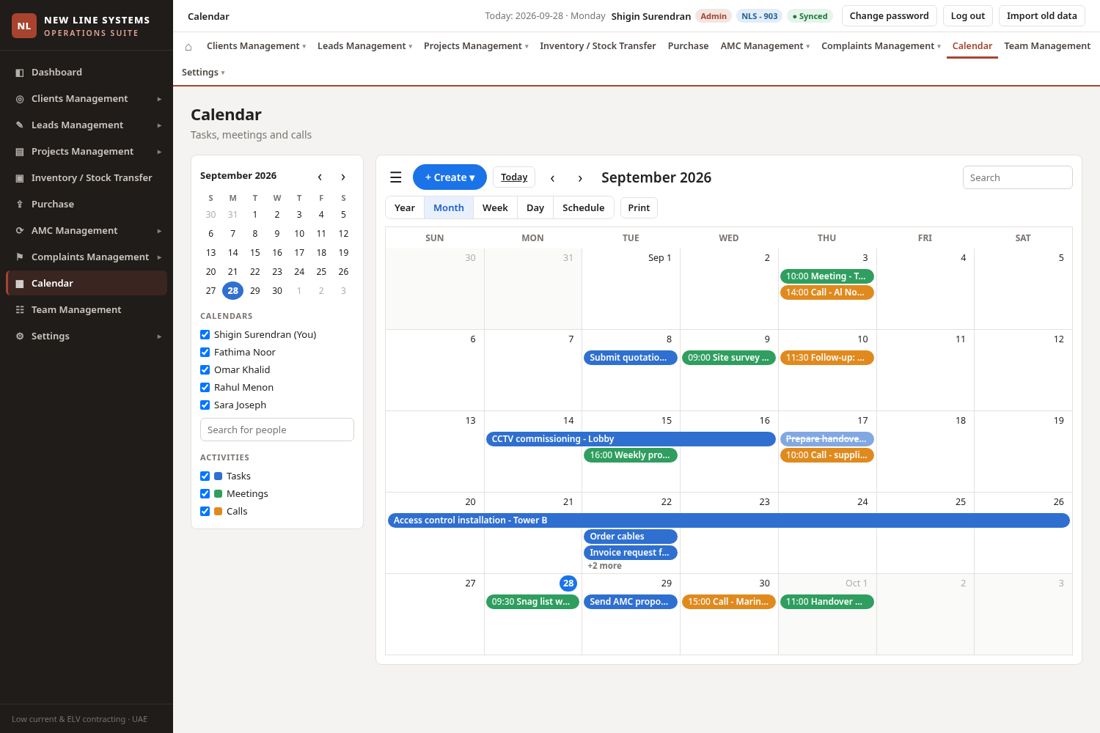Click the NL logo badge in sidebar
1100x733 pixels.
24,26
